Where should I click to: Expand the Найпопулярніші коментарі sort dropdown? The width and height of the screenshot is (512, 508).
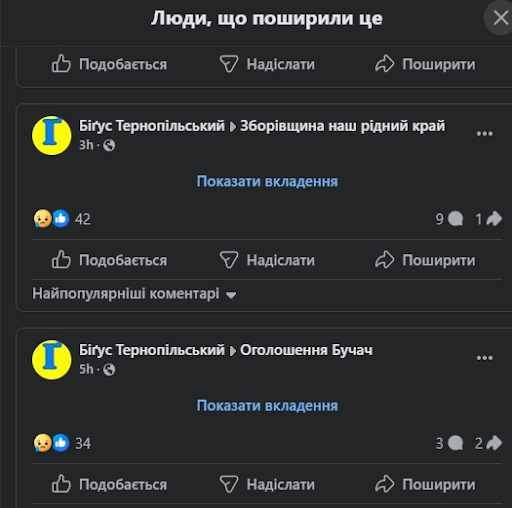click(134, 294)
